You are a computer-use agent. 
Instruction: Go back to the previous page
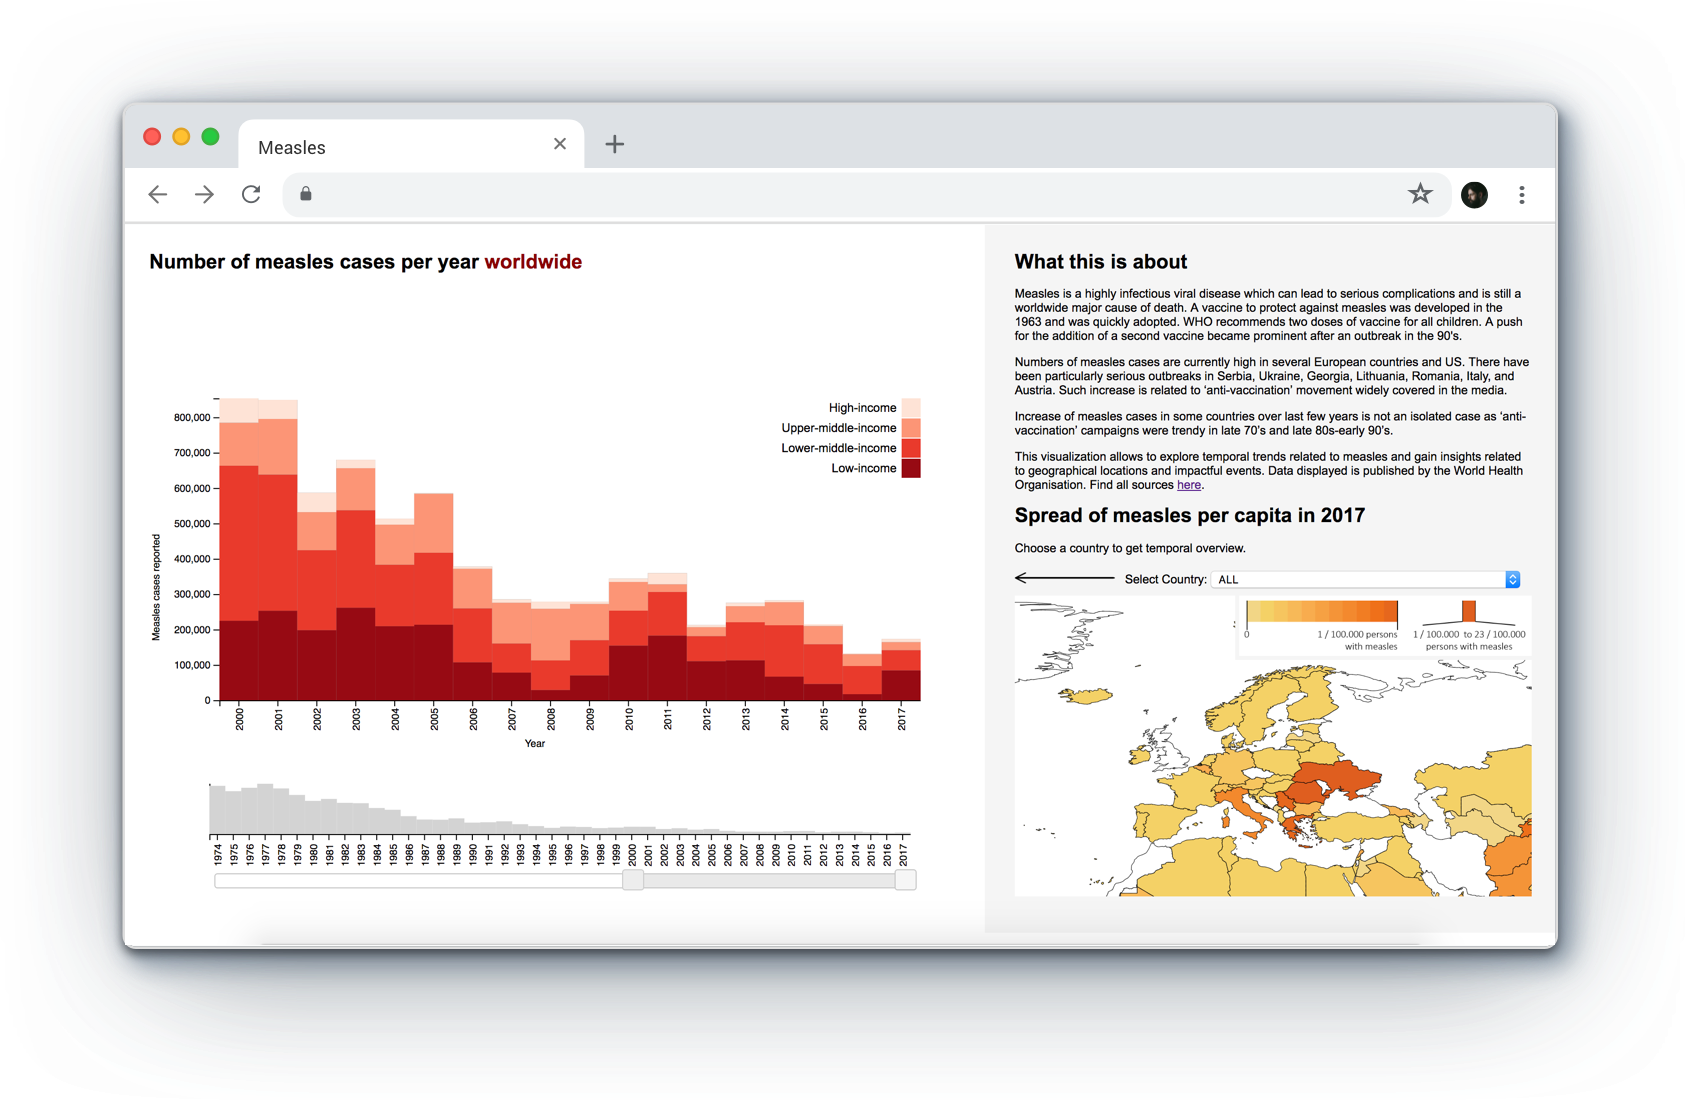point(158,194)
